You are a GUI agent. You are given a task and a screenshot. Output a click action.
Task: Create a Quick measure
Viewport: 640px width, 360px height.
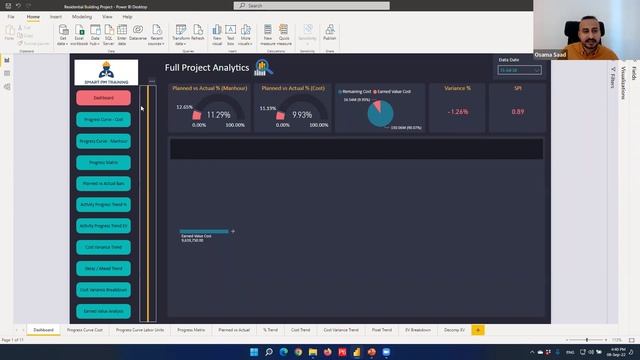[x=284, y=35]
